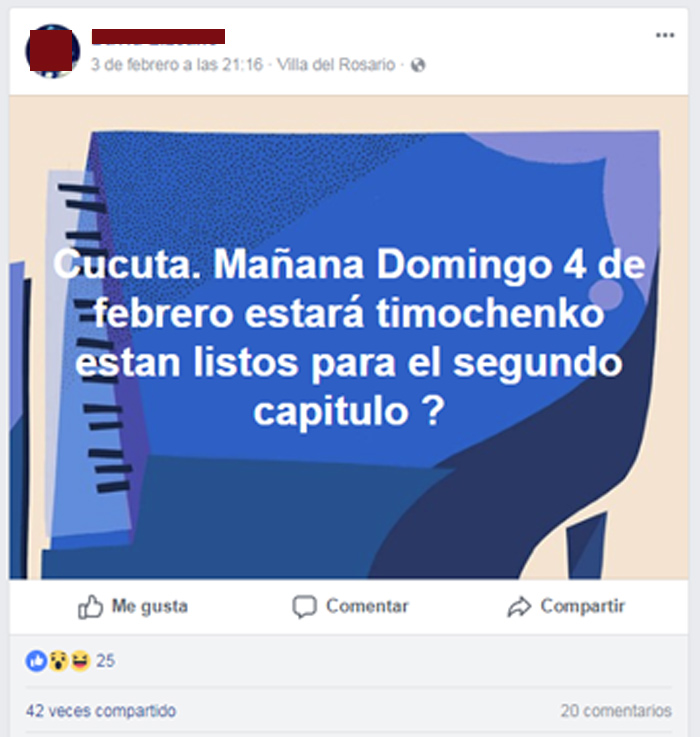This screenshot has width=700, height=737.
Task: Expand the 20 comentarios section
Action: tap(616, 711)
